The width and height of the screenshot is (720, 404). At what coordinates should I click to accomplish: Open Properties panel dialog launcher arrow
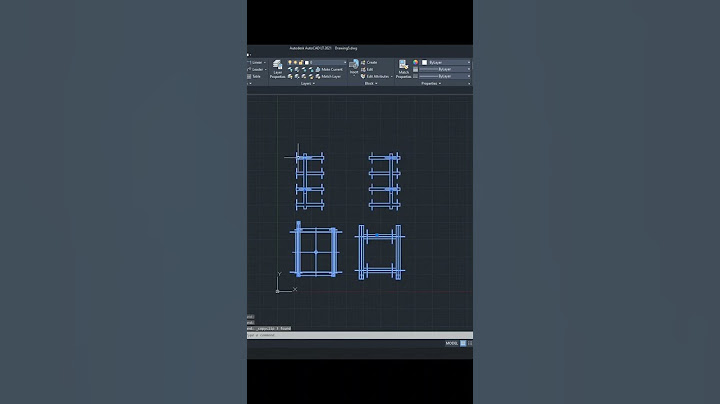pos(469,84)
